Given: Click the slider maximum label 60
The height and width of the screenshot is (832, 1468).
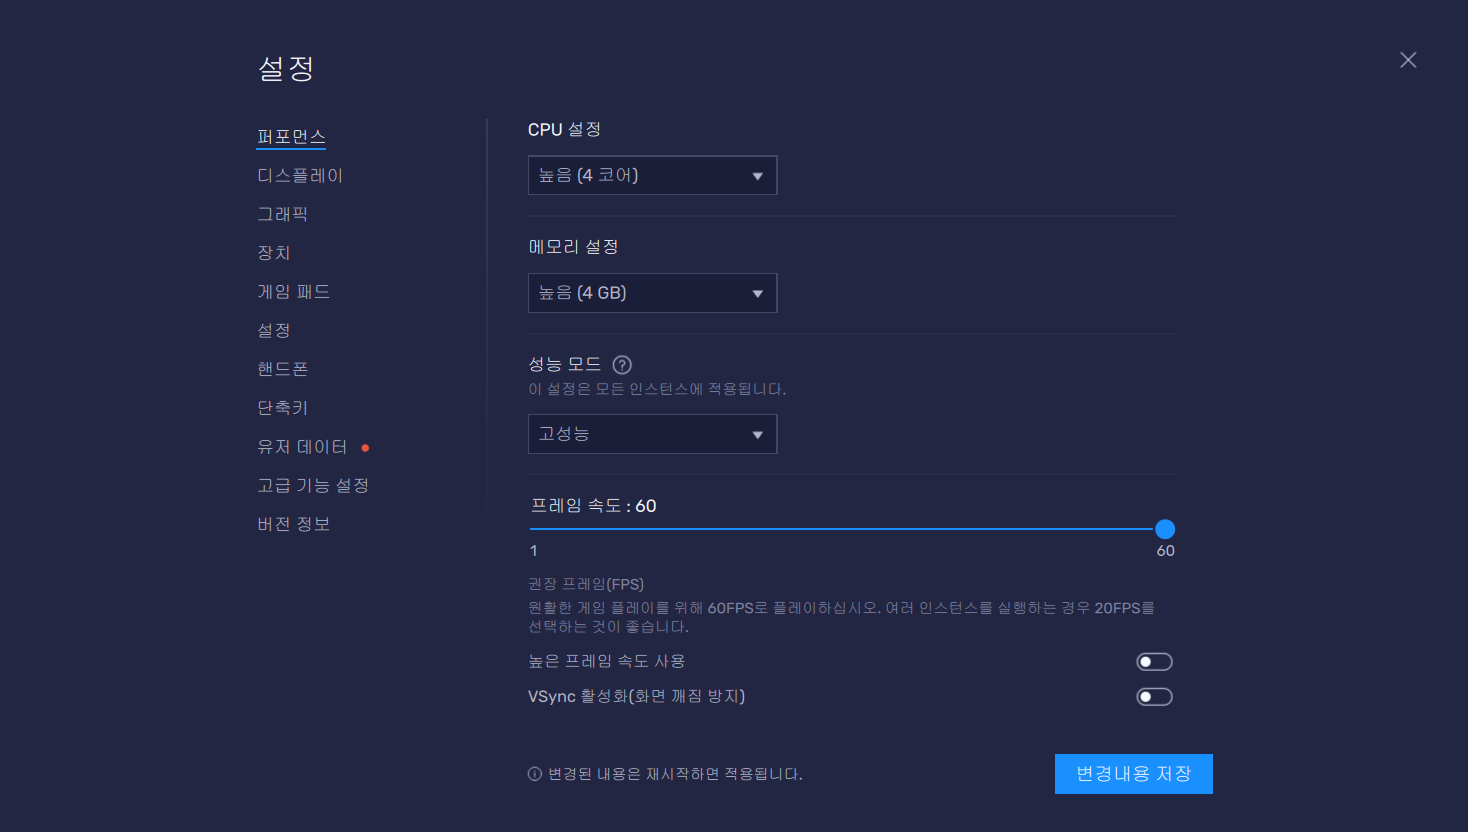Looking at the screenshot, I should 1166,551.
